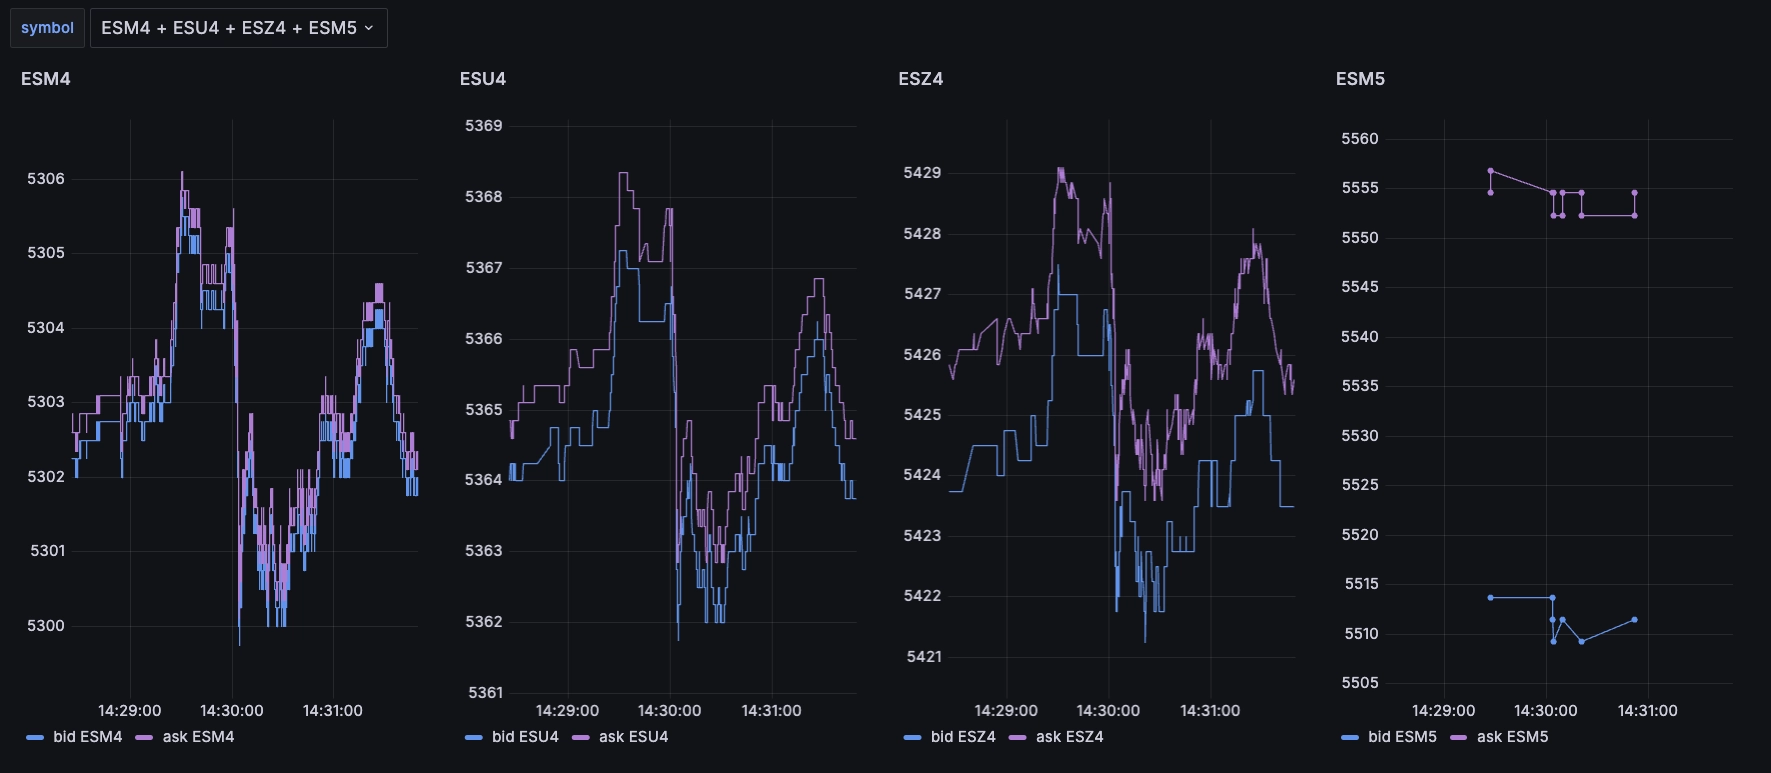Click the 5361 axis label in ESU4 chart
1771x773 pixels.
tap(485, 693)
